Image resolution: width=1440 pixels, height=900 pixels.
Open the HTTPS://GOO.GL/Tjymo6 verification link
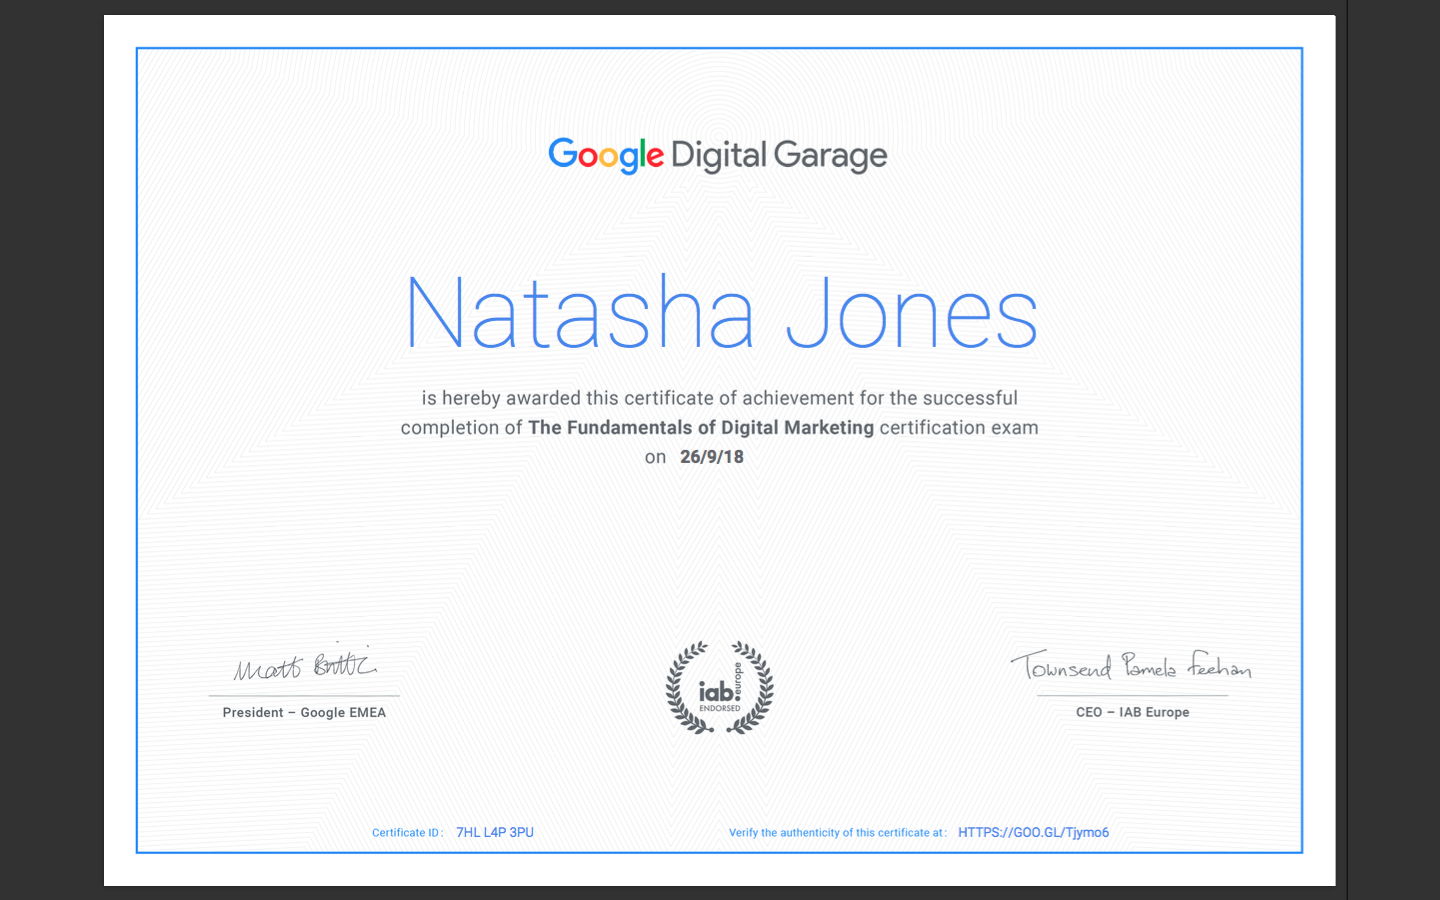coord(1033,832)
